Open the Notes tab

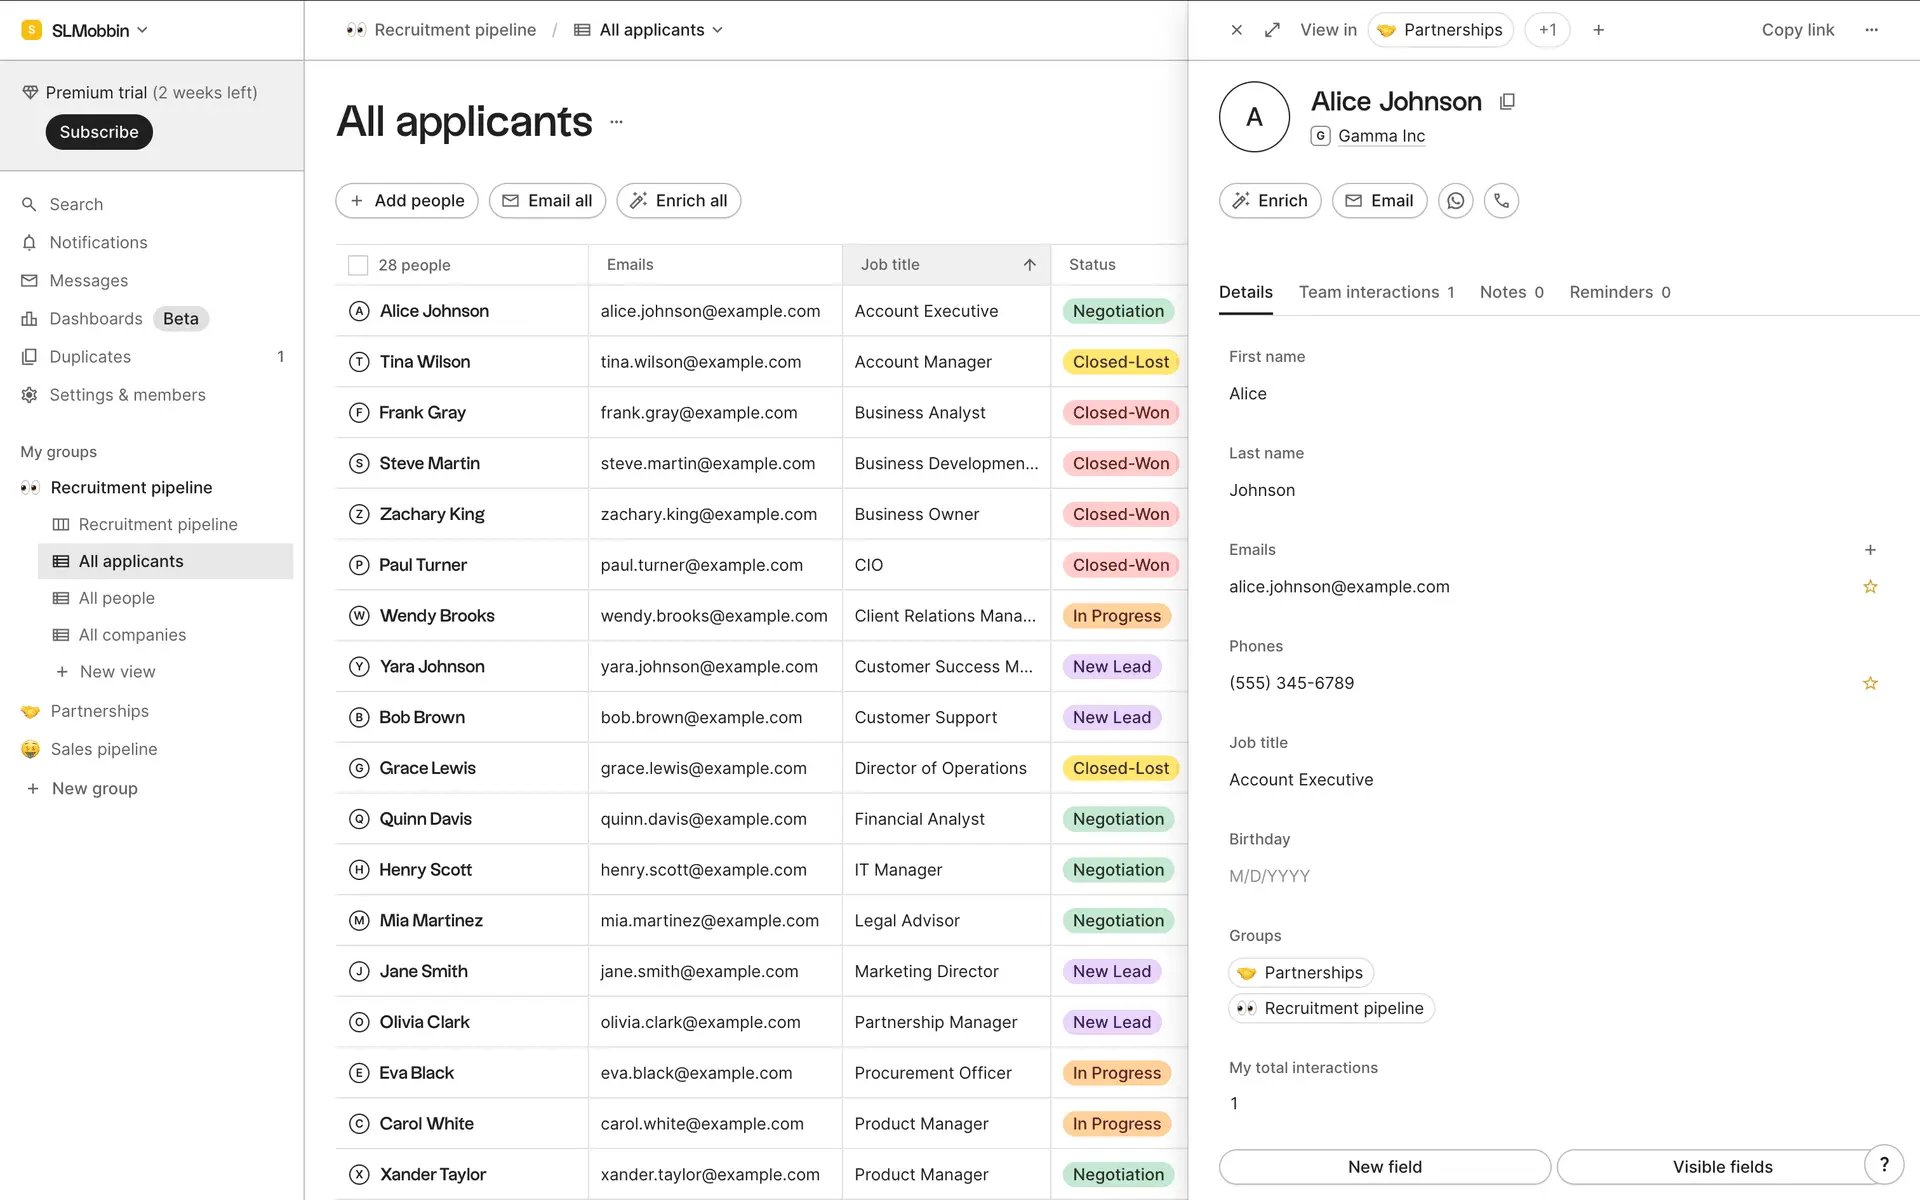(1510, 292)
